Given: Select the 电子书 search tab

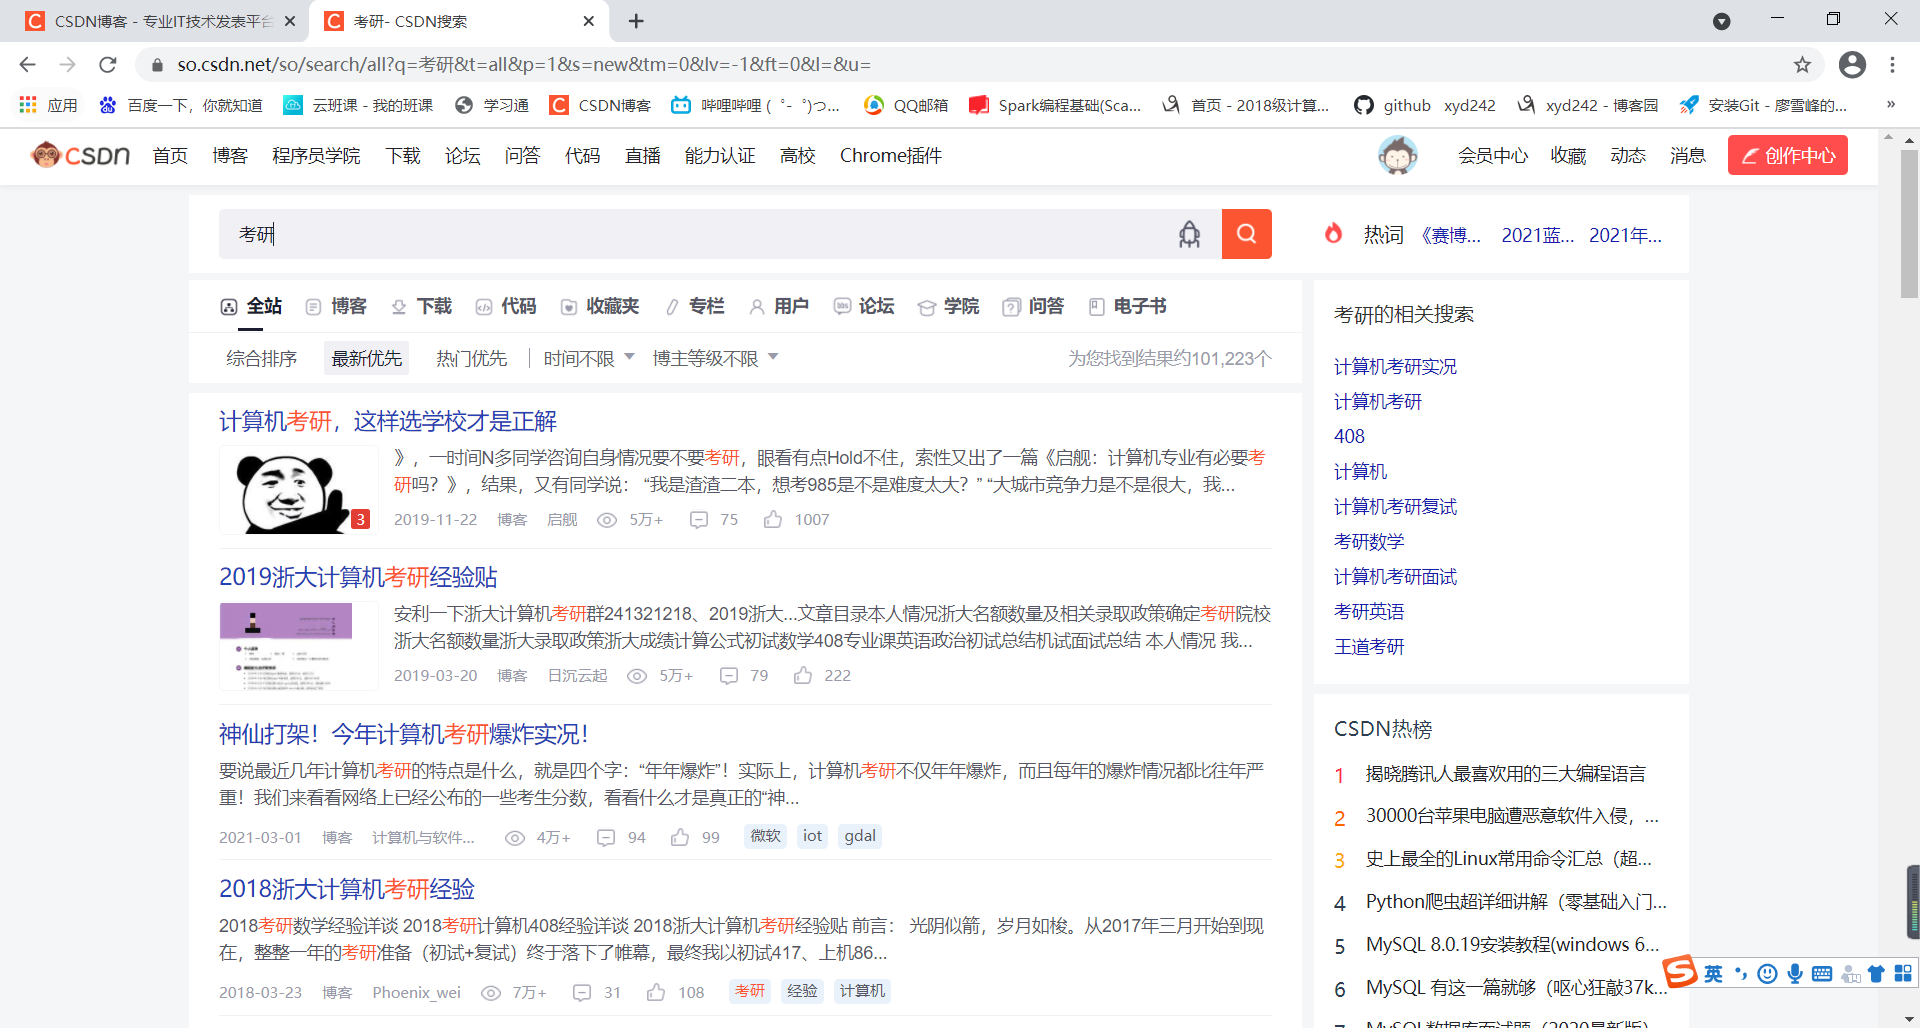Looking at the screenshot, I should pyautogui.click(x=1127, y=306).
